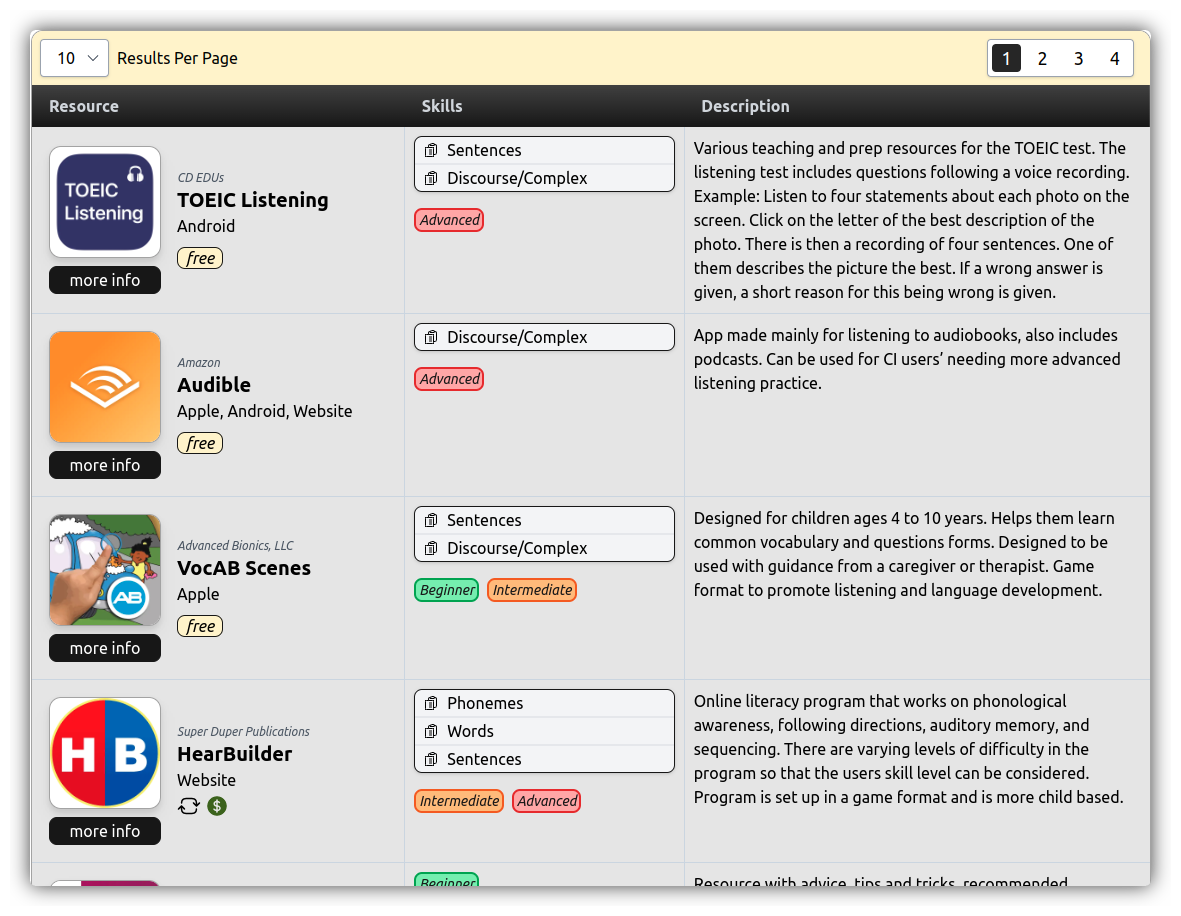Click the Advanced tag in HearBuilder row
Image resolution: width=1181 pixels, height=916 pixels.
coord(547,801)
